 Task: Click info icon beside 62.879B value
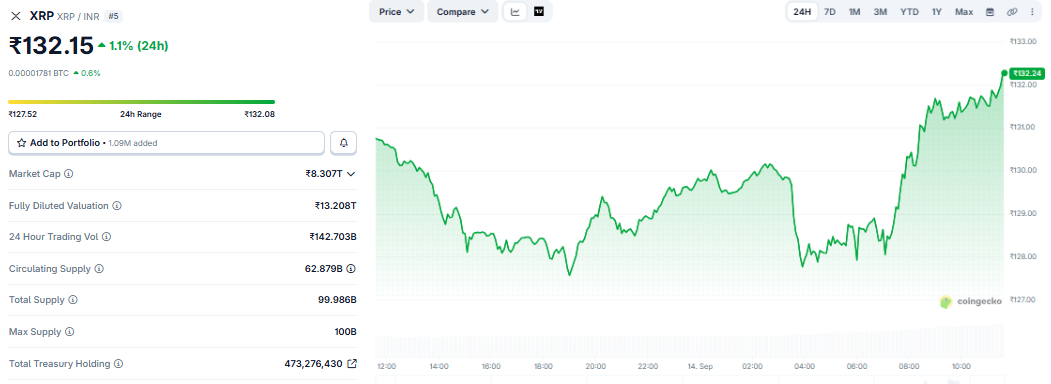click(351, 269)
